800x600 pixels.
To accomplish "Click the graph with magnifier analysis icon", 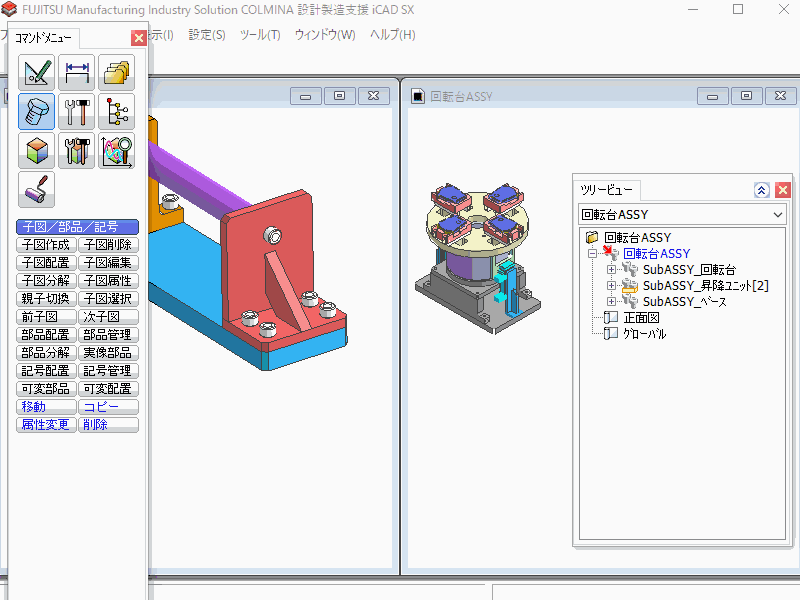I will 117,150.
